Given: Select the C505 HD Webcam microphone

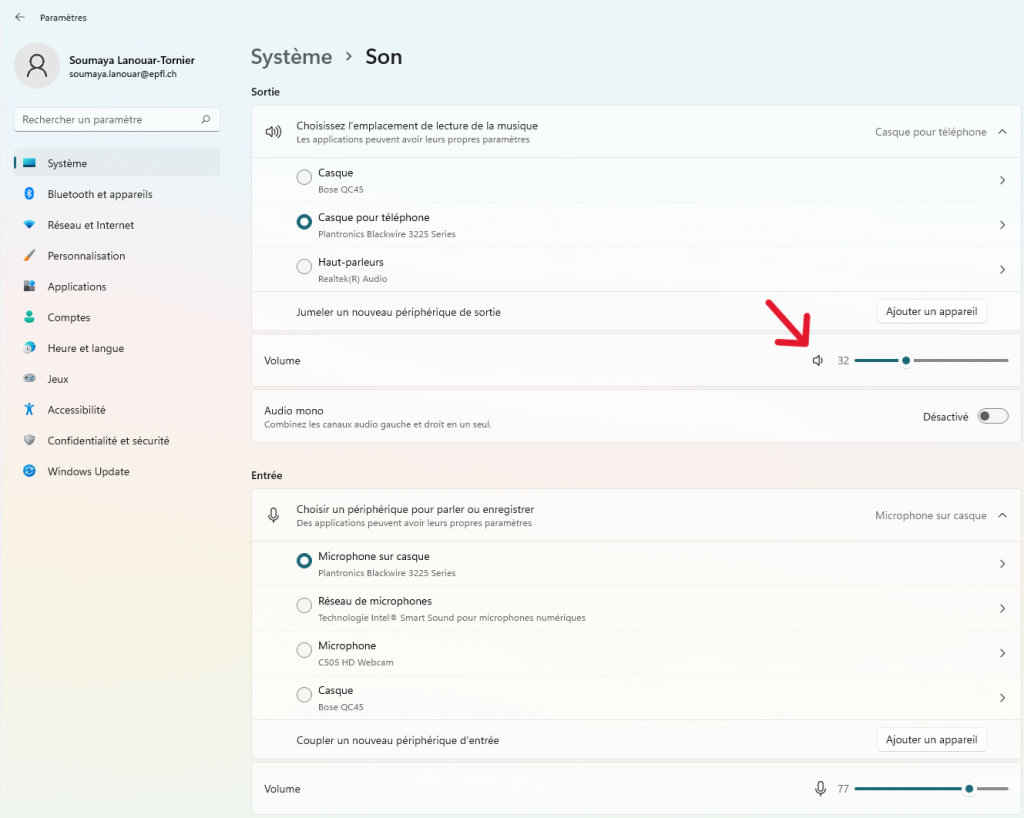Looking at the screenshot, I should click(304, 650).
